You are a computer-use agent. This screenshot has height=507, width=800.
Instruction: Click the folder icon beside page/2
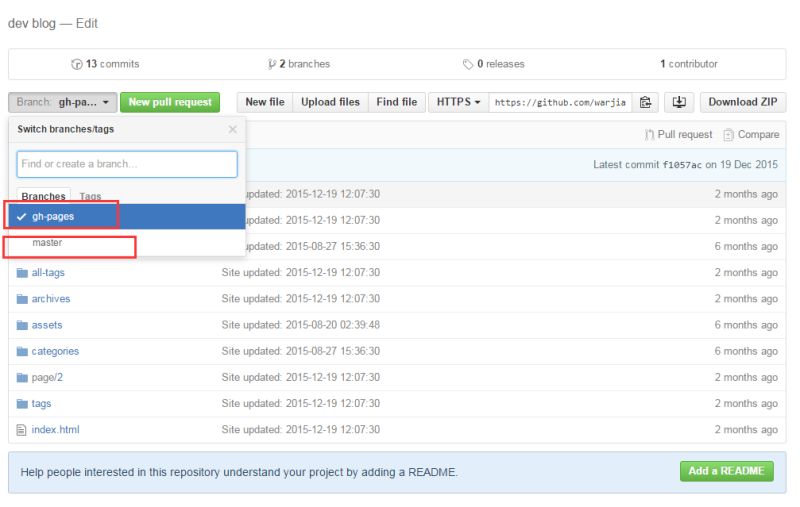click(22, 378)
